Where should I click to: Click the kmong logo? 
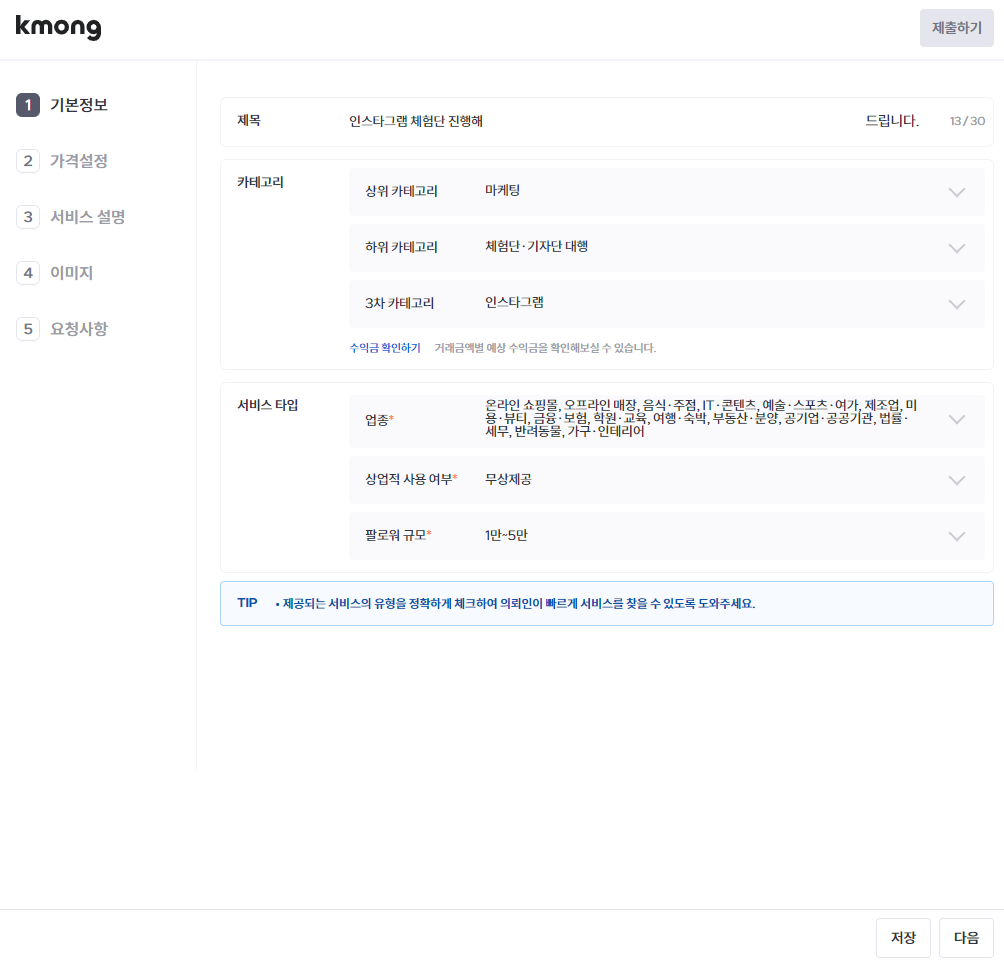click(58, 27)
